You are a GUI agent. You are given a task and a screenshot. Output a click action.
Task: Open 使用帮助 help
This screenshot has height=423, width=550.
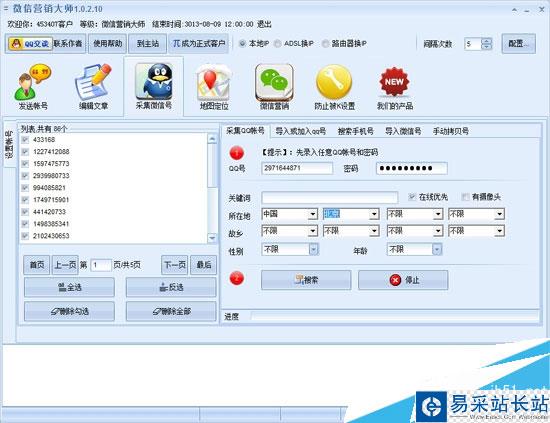107,44
